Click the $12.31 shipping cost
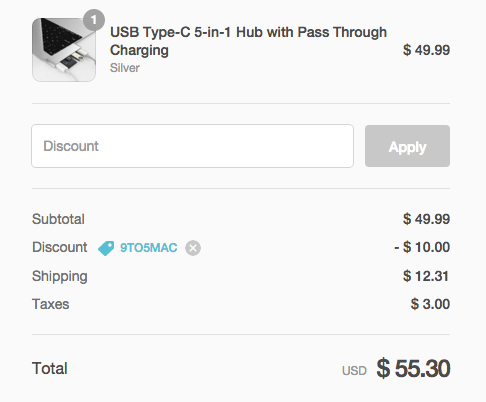 [426, 276]
